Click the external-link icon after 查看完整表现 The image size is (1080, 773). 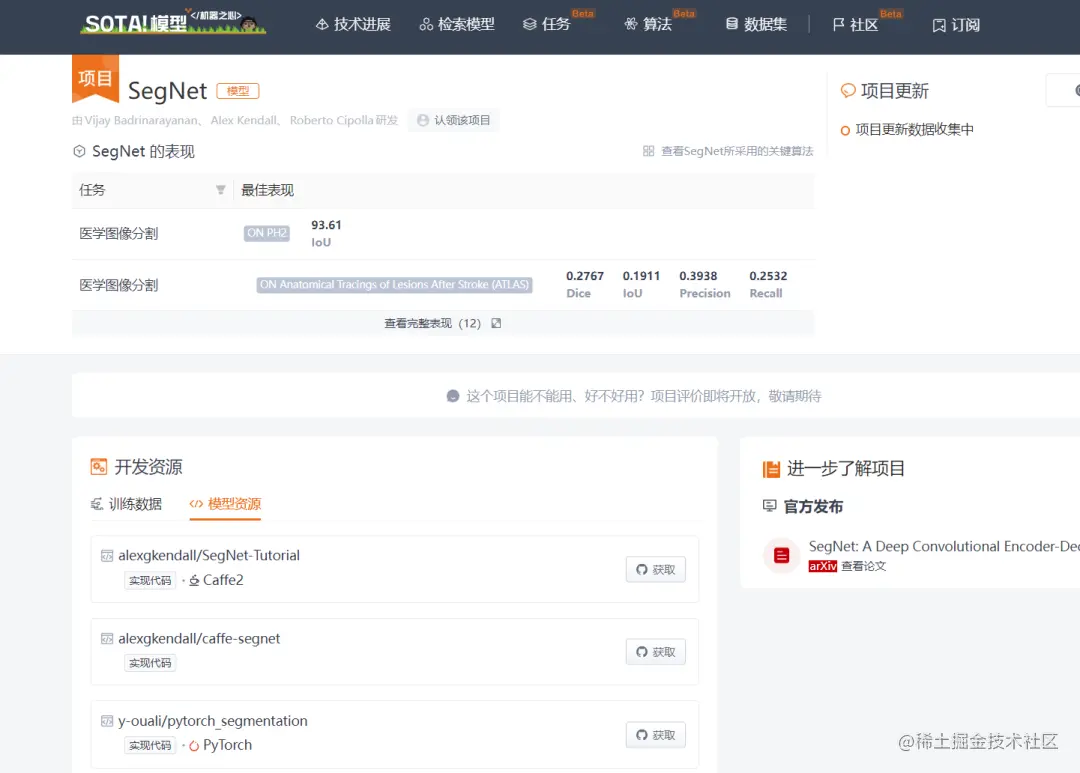pyautogui.click(x=494, y=323)
